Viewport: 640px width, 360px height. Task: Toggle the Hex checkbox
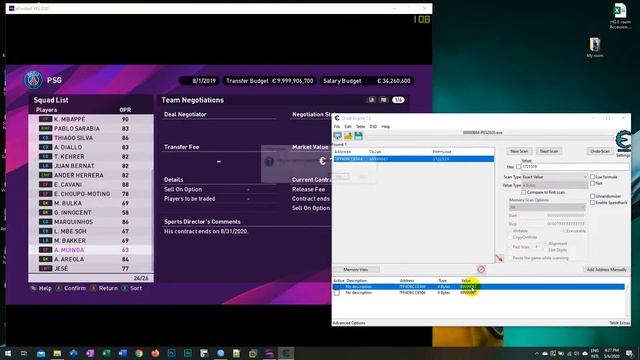(x=518, y=167)
